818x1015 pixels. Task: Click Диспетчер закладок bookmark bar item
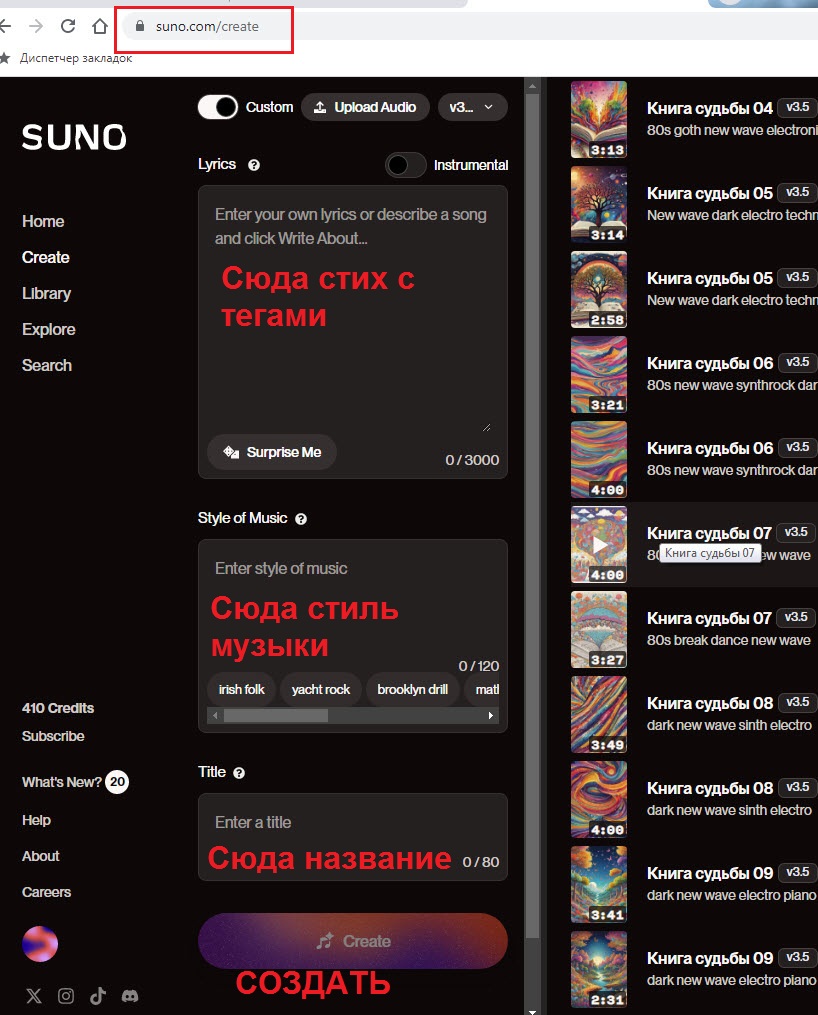pos(76,58)
